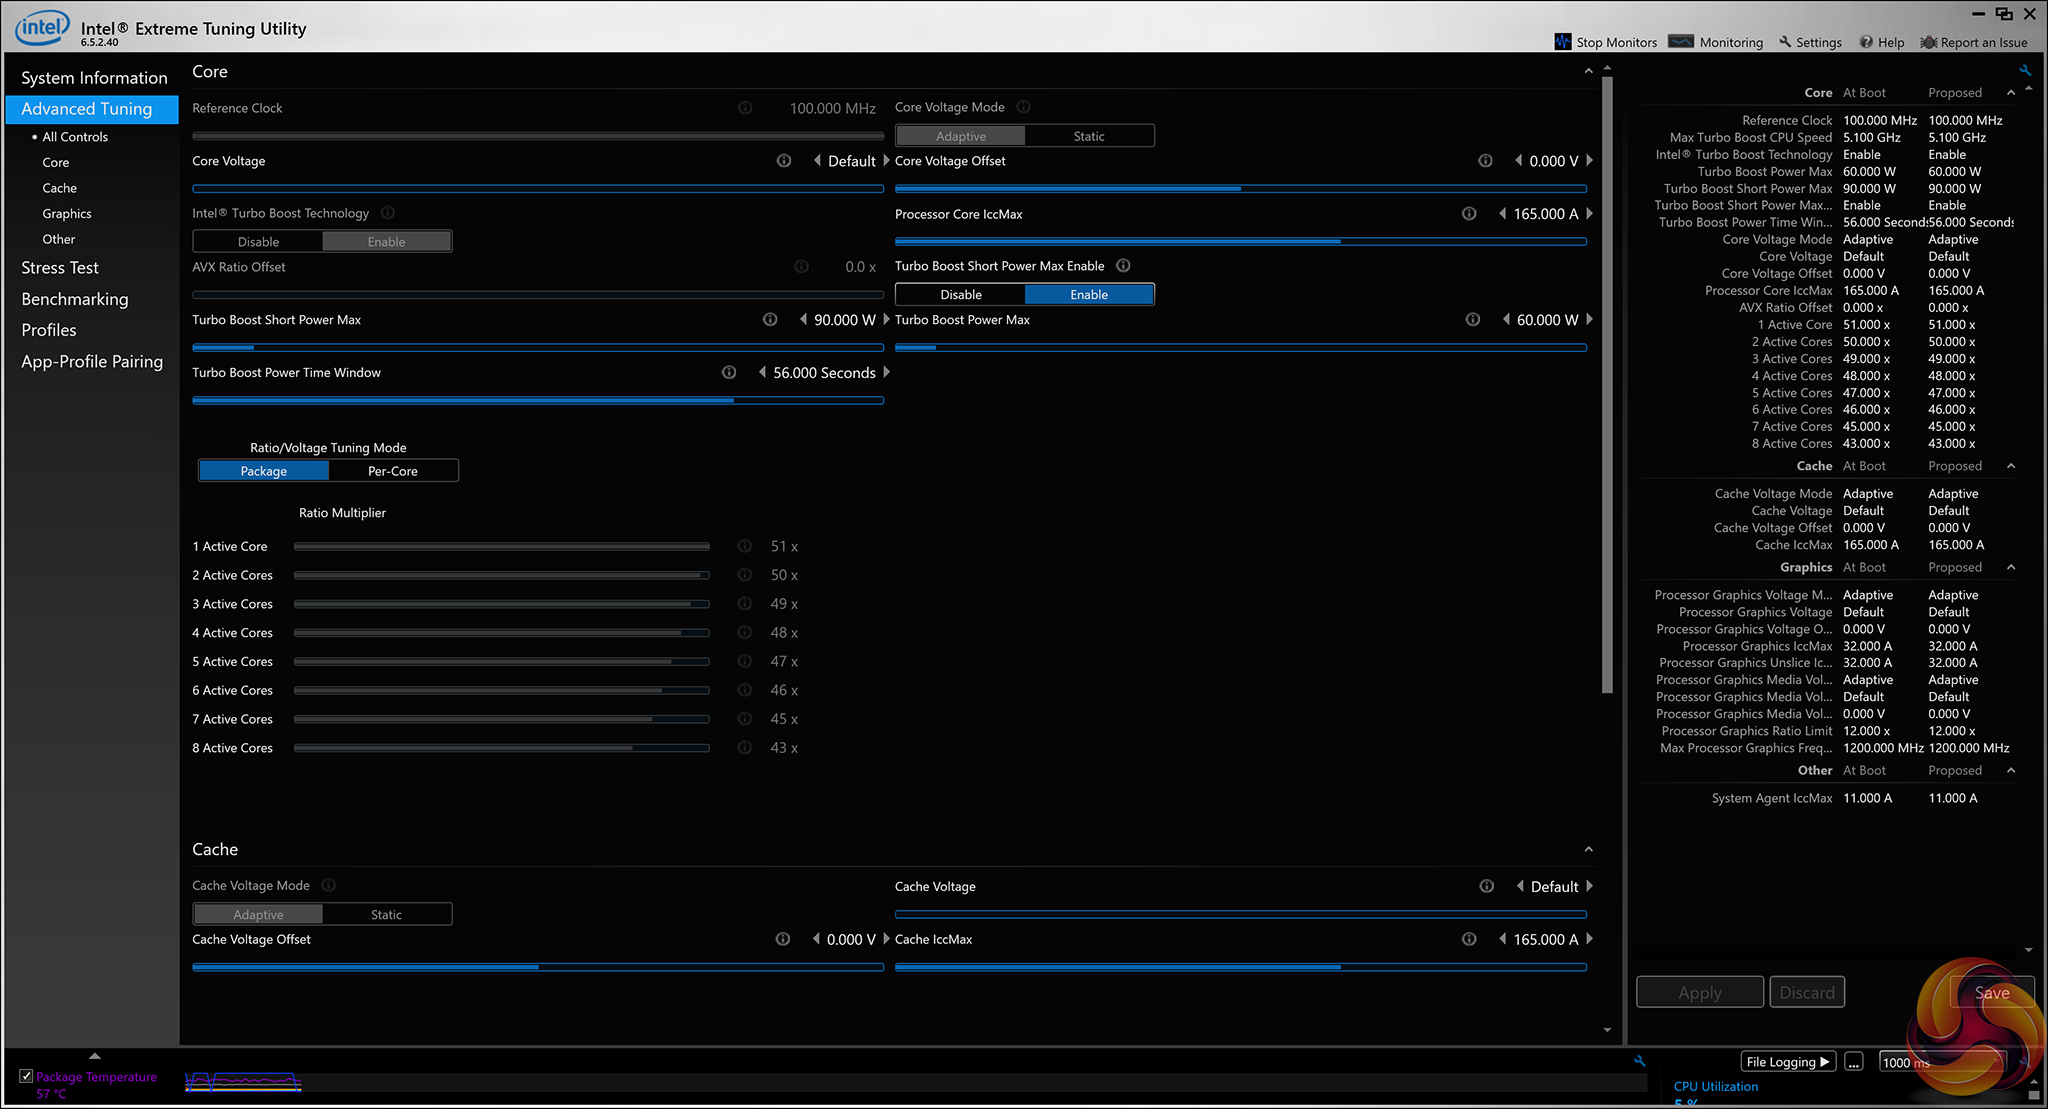Disable Turbo Boost Short Power Max
2048x1109 pixels.
pos(960,295)
